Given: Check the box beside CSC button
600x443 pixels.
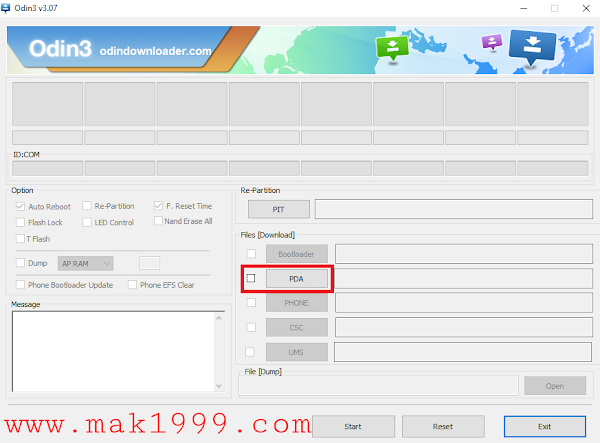Looking at the screenshot, I should pos(251,327).
